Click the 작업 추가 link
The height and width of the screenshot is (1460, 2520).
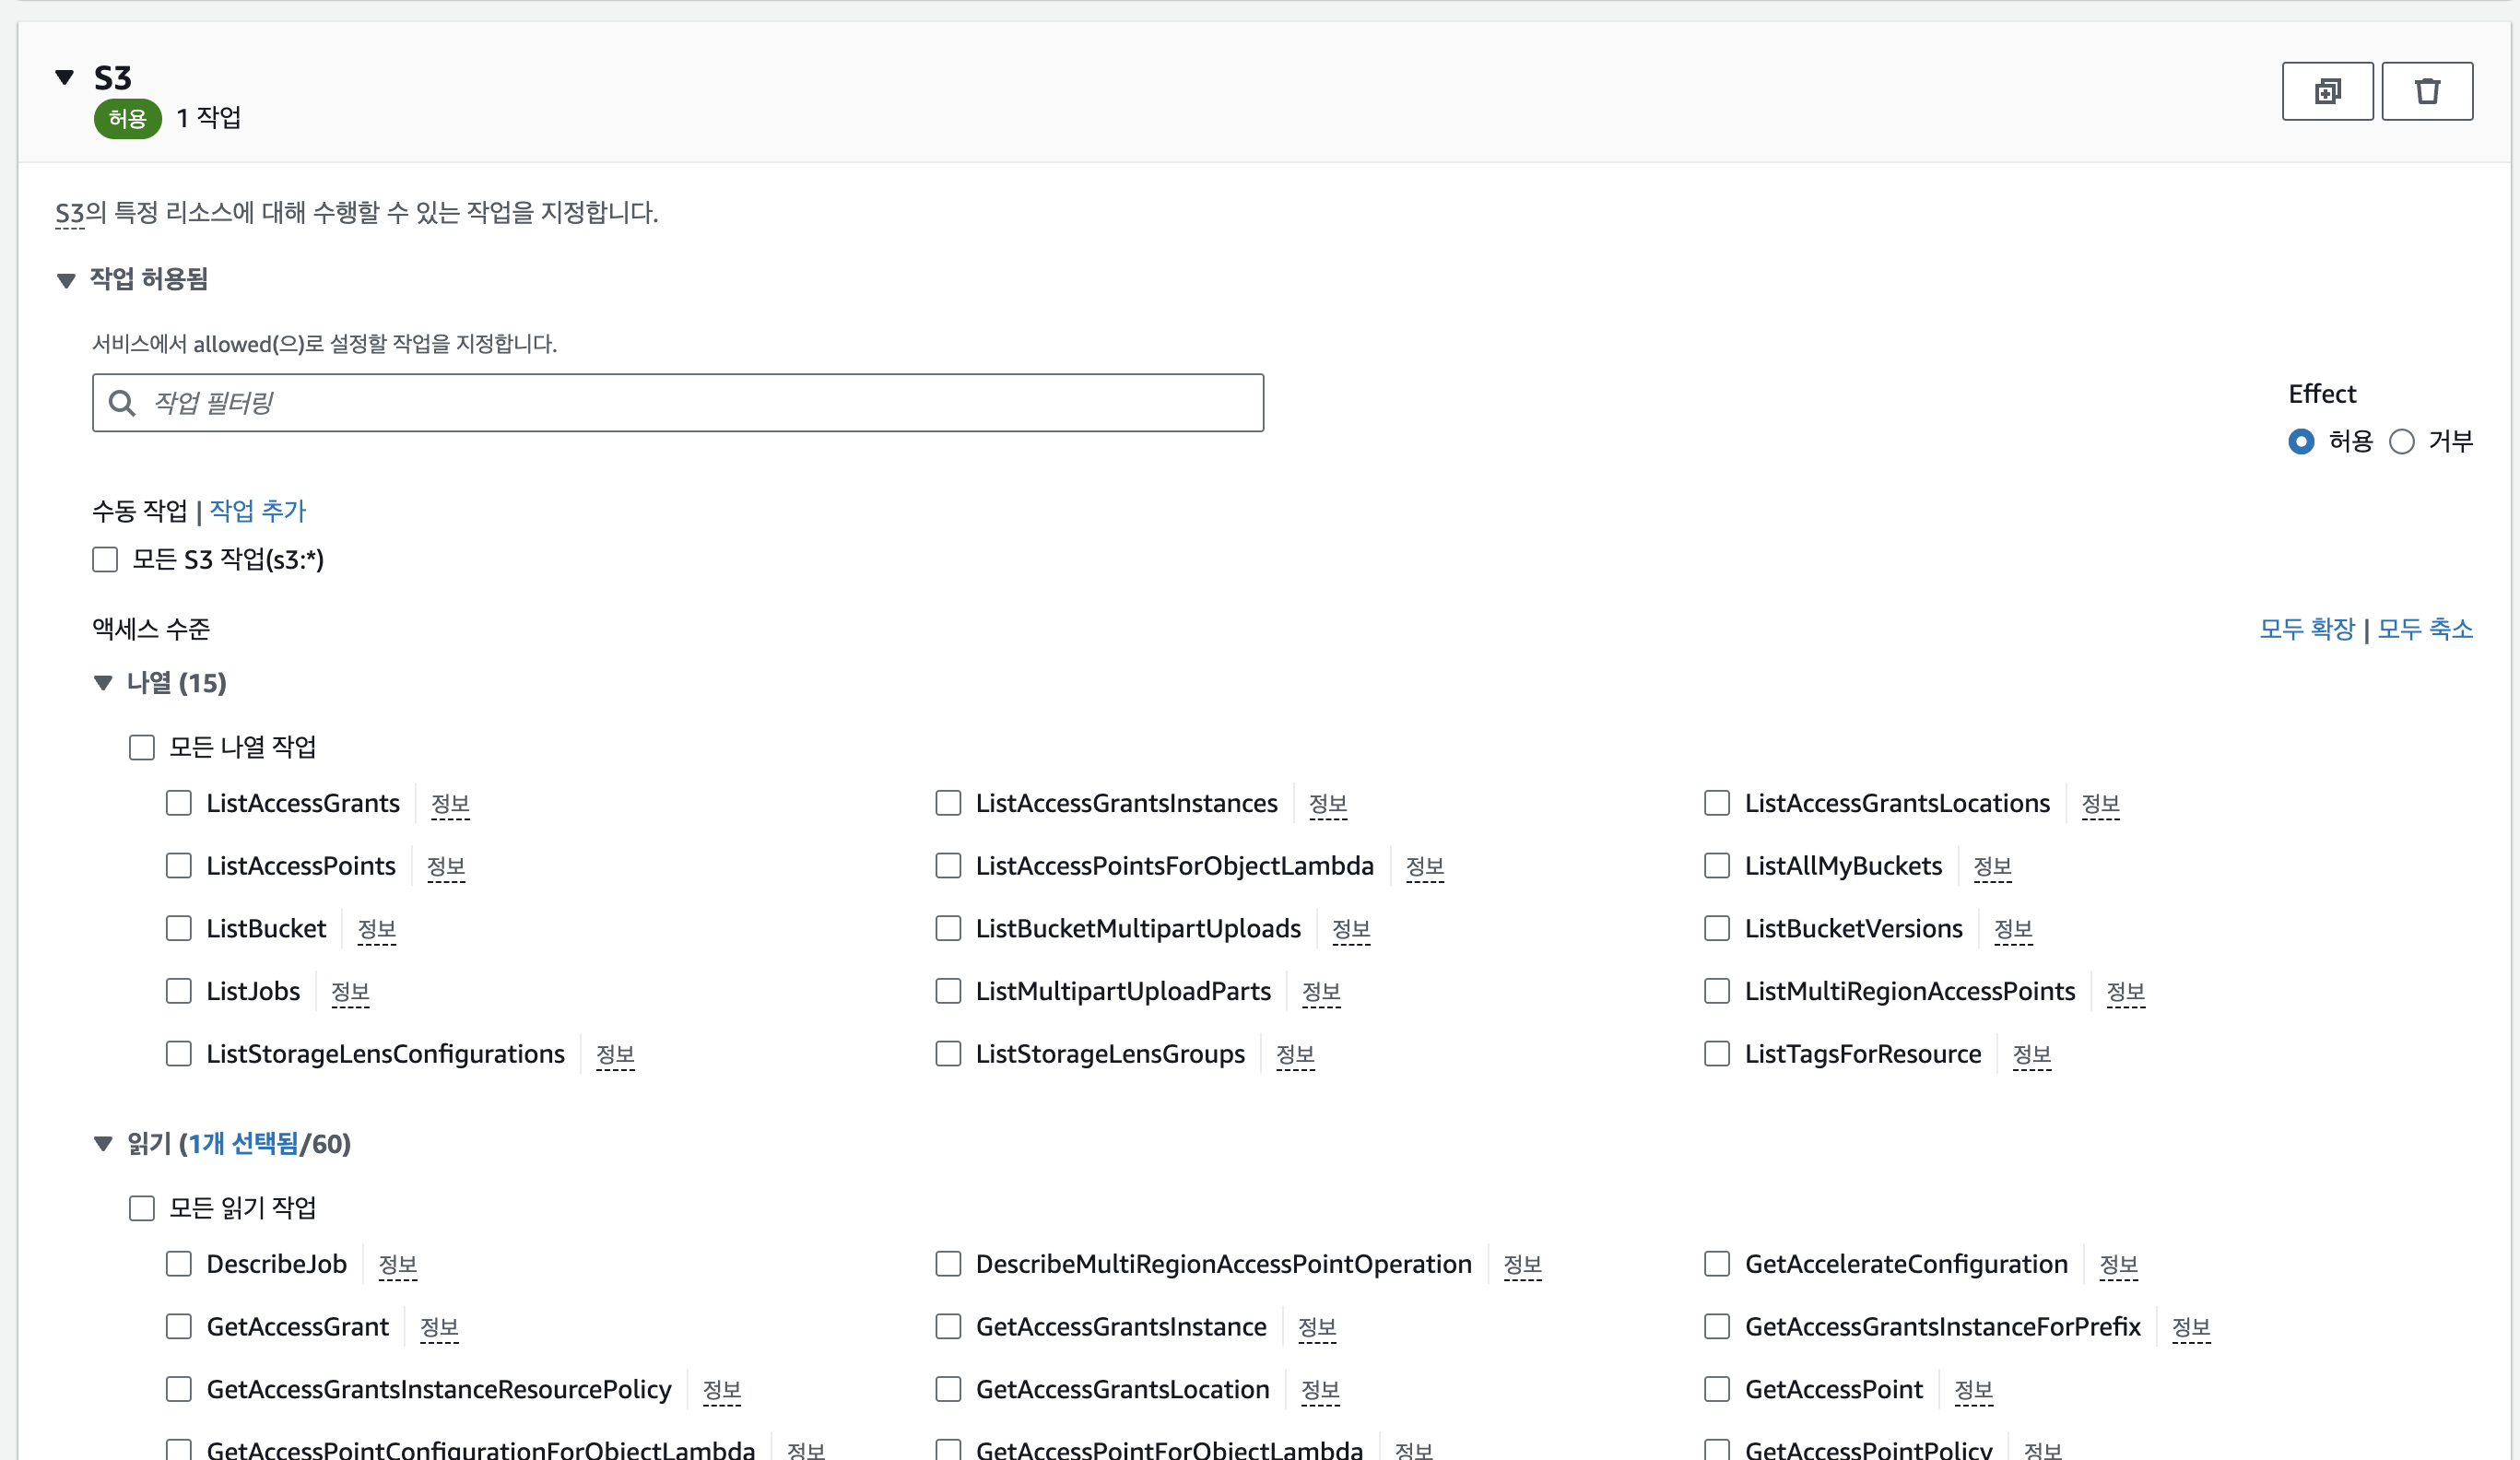[258, 511]
